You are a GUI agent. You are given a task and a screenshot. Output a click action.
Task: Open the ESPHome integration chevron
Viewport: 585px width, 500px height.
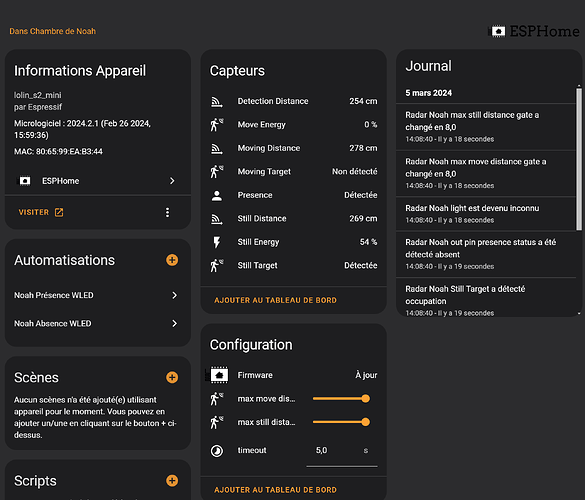172,181
